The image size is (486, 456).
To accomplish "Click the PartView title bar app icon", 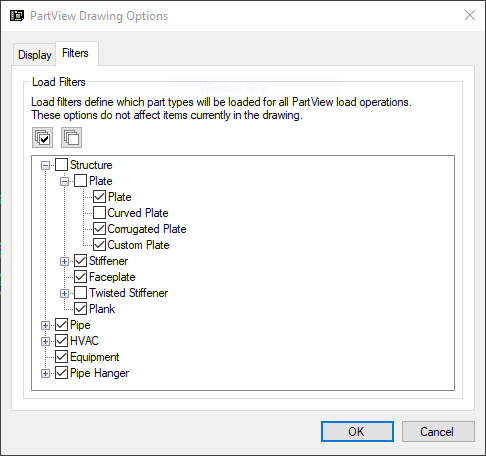I will point(17,16).
